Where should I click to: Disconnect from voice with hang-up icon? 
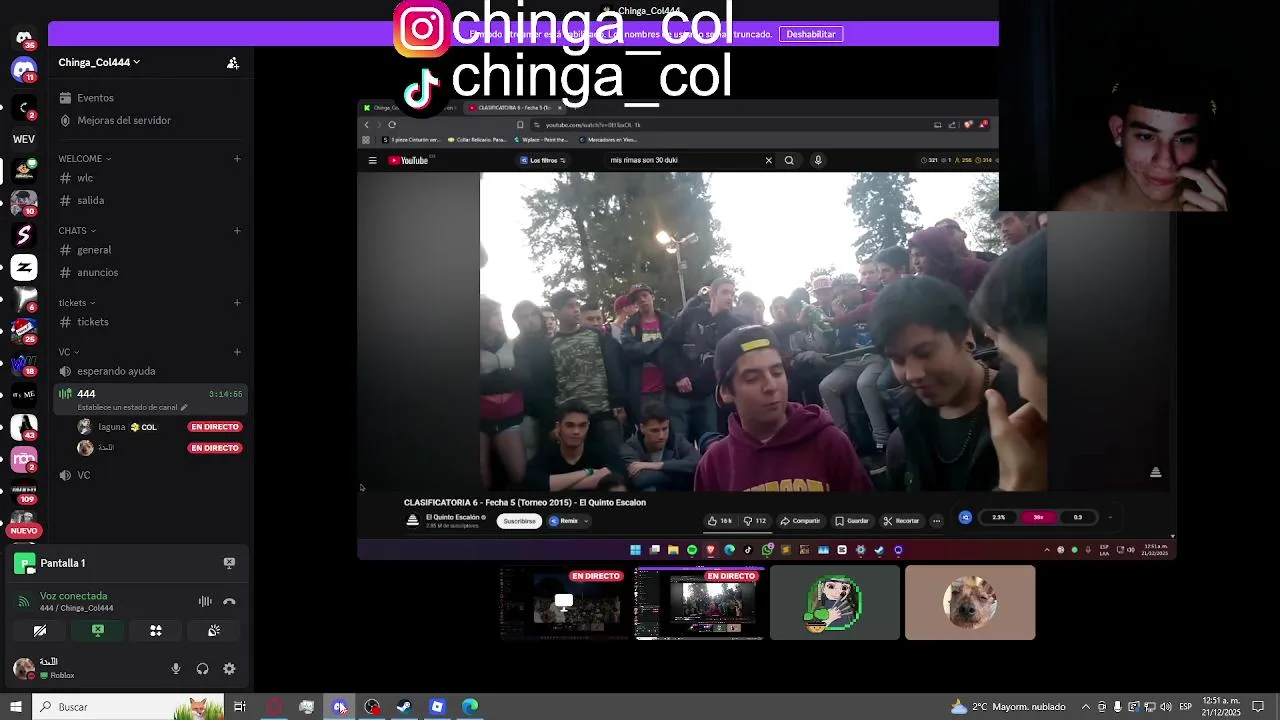click(229, 601)
